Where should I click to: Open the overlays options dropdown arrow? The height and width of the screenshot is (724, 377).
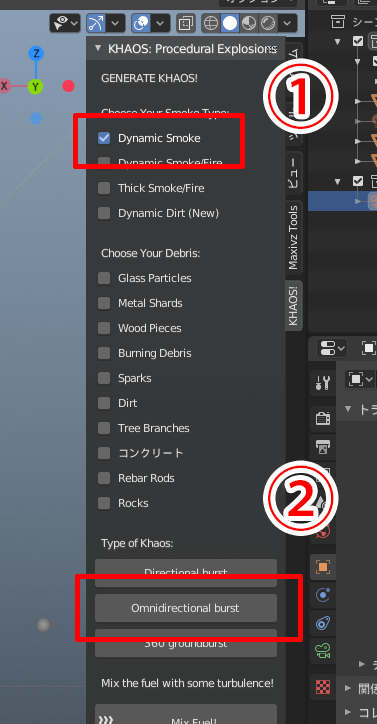pos(160,22)
